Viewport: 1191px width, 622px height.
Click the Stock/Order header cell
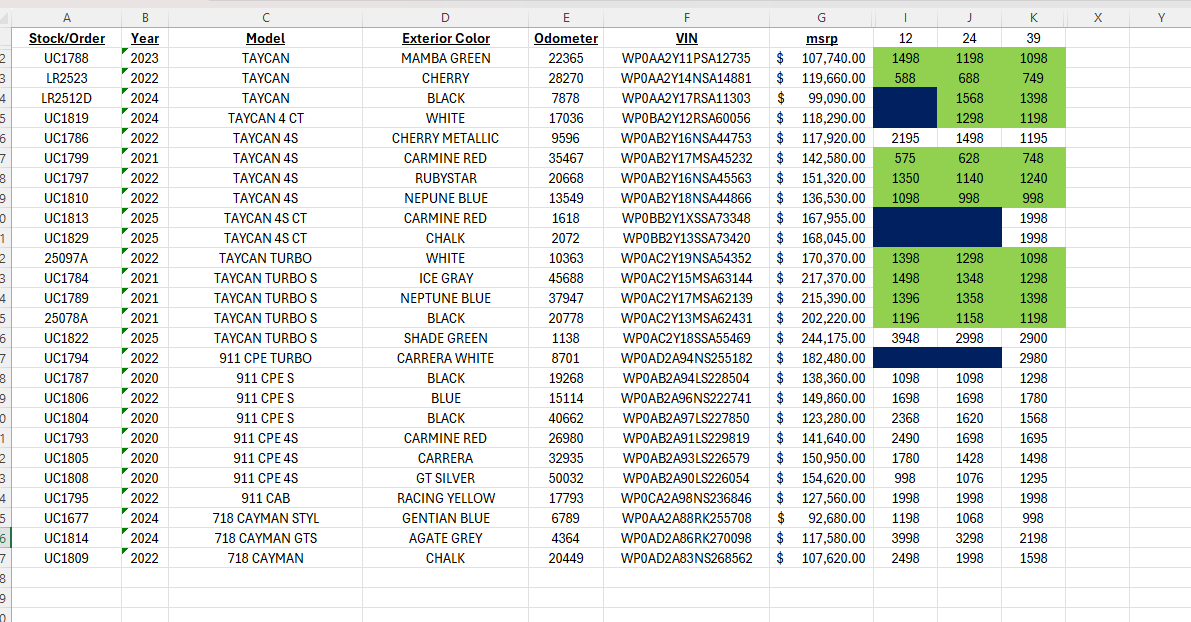(67, 38)
